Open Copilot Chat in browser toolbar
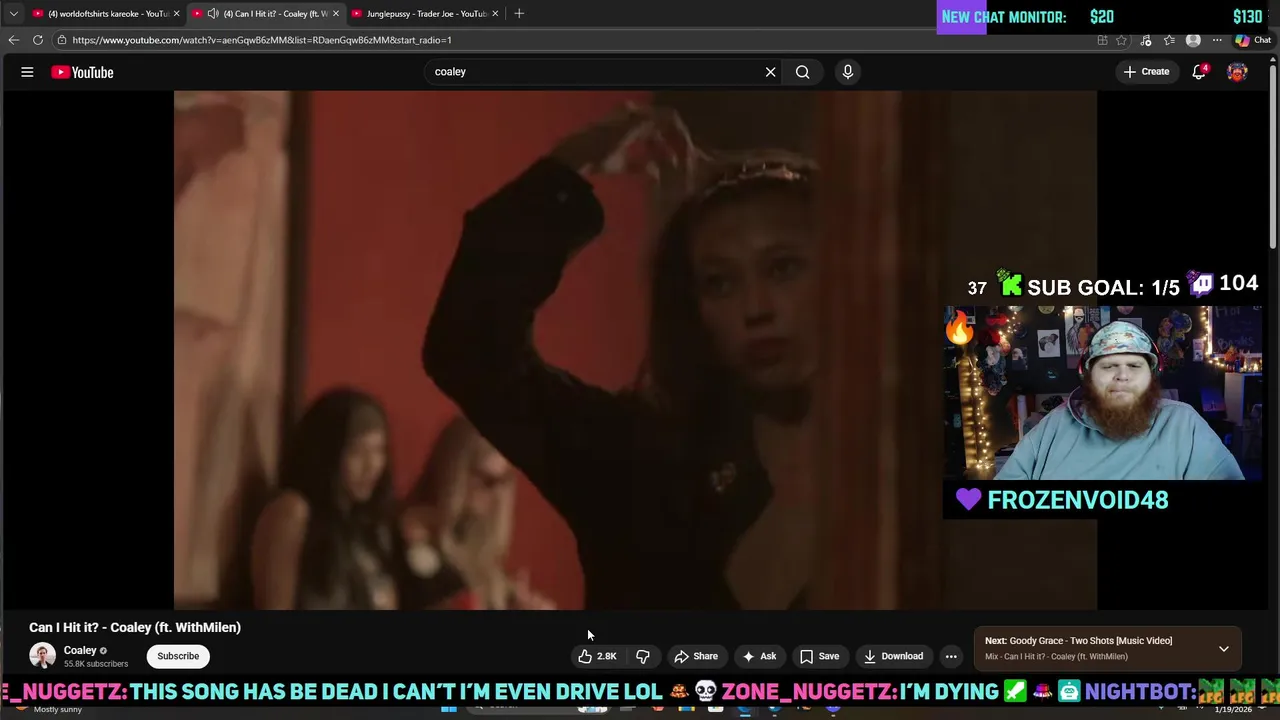Image resolution: width=1280 pixels, height=720 pixels. pyautogui.click(x=1253, y=40)
